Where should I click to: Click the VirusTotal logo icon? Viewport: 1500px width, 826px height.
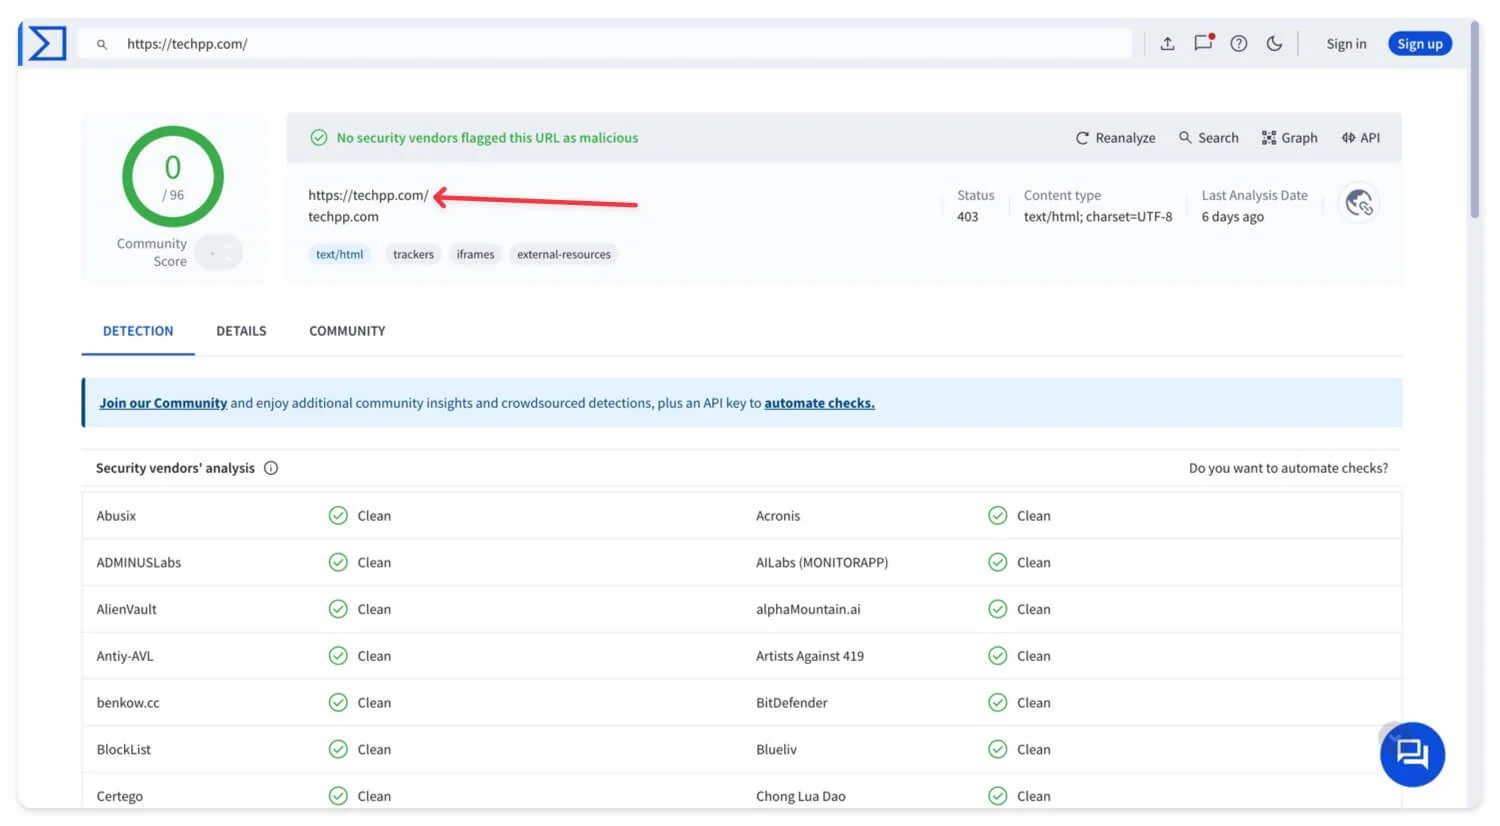(46, 44)
